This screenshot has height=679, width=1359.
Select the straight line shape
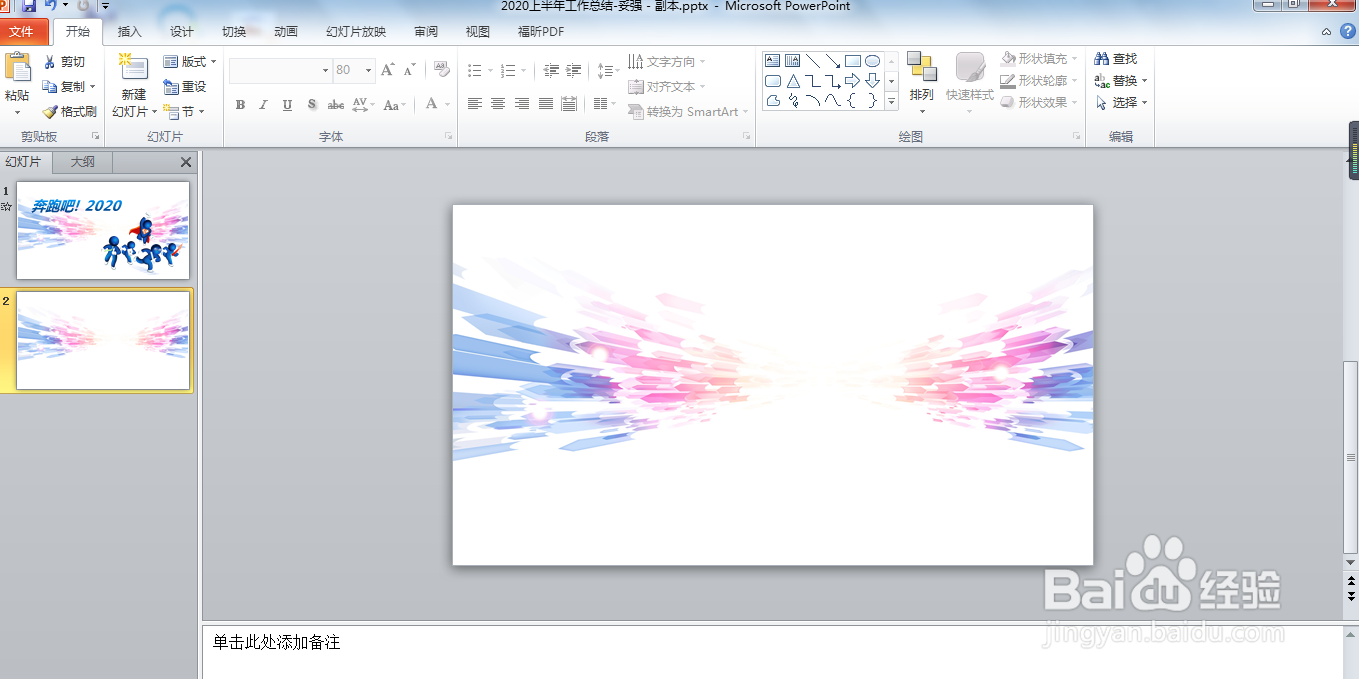coord(813,61)
